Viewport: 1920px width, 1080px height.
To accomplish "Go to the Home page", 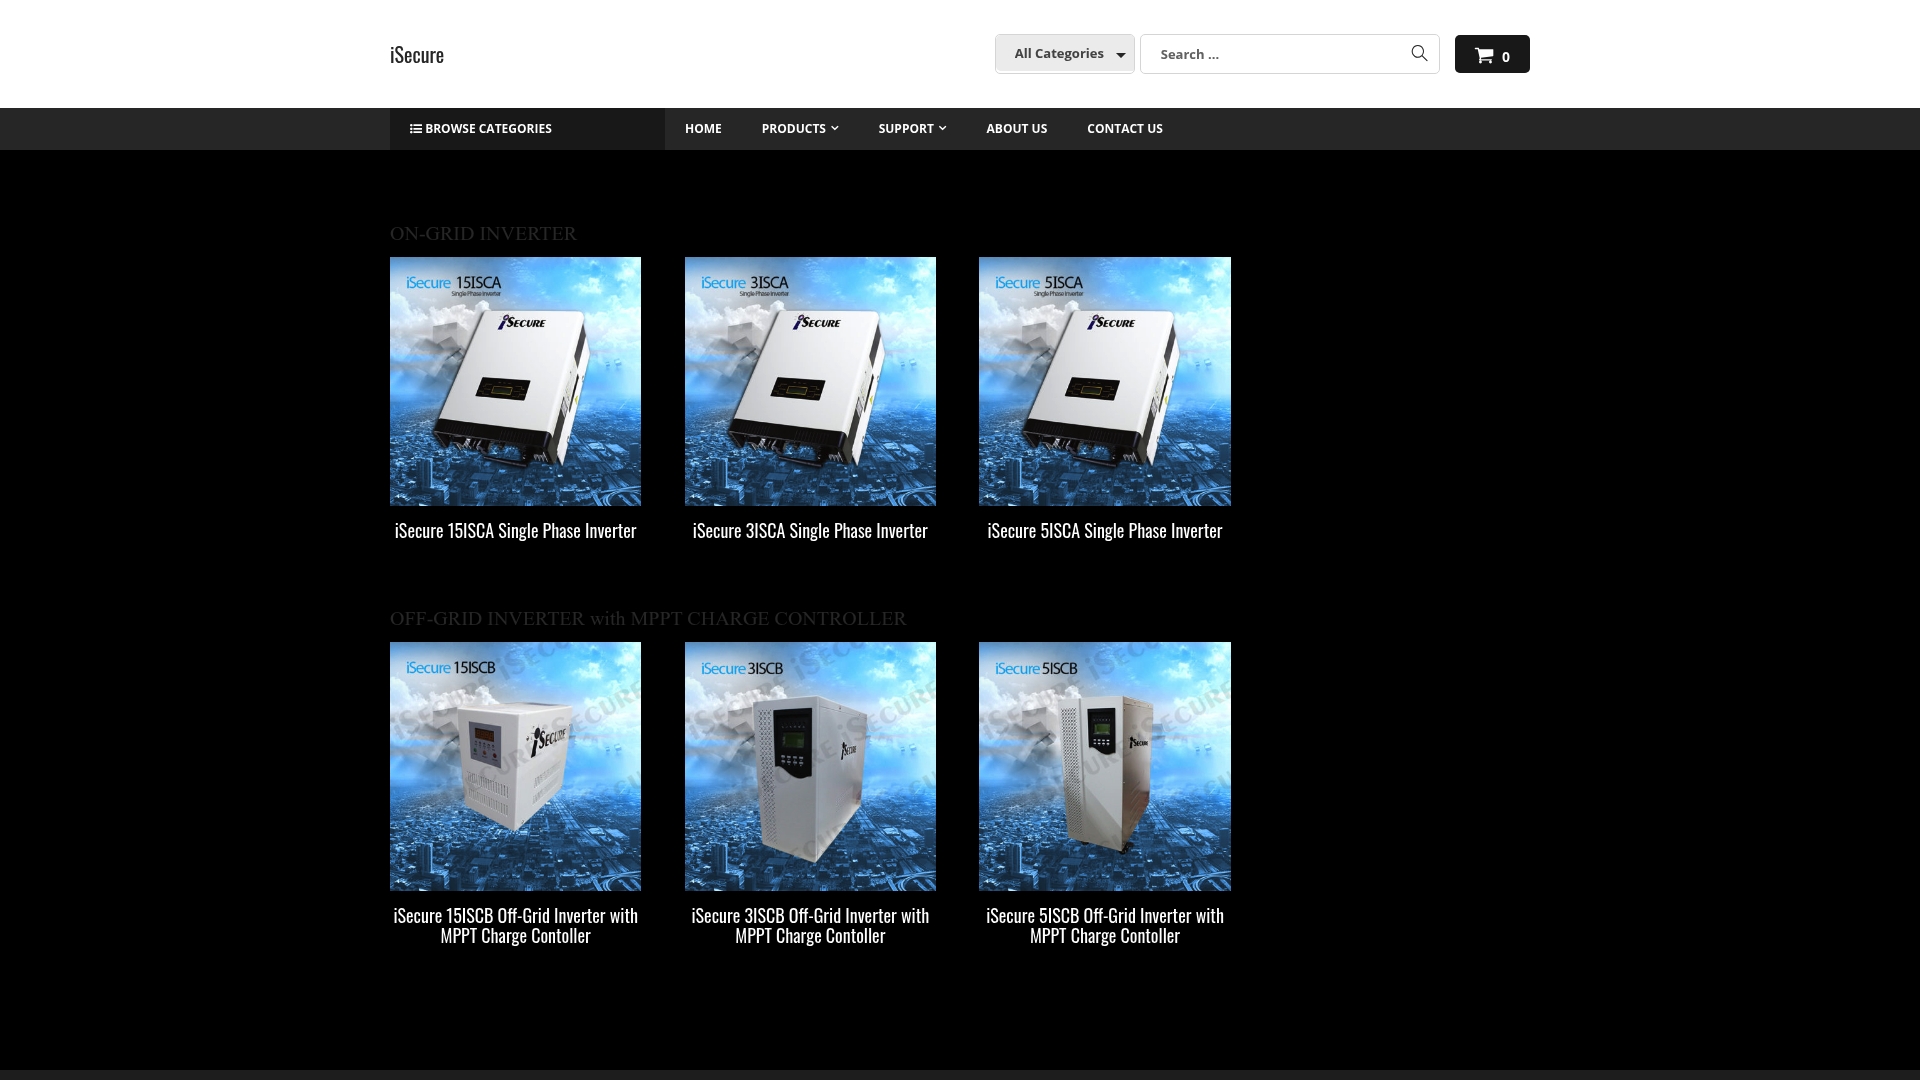I will (x=703, y=129).
